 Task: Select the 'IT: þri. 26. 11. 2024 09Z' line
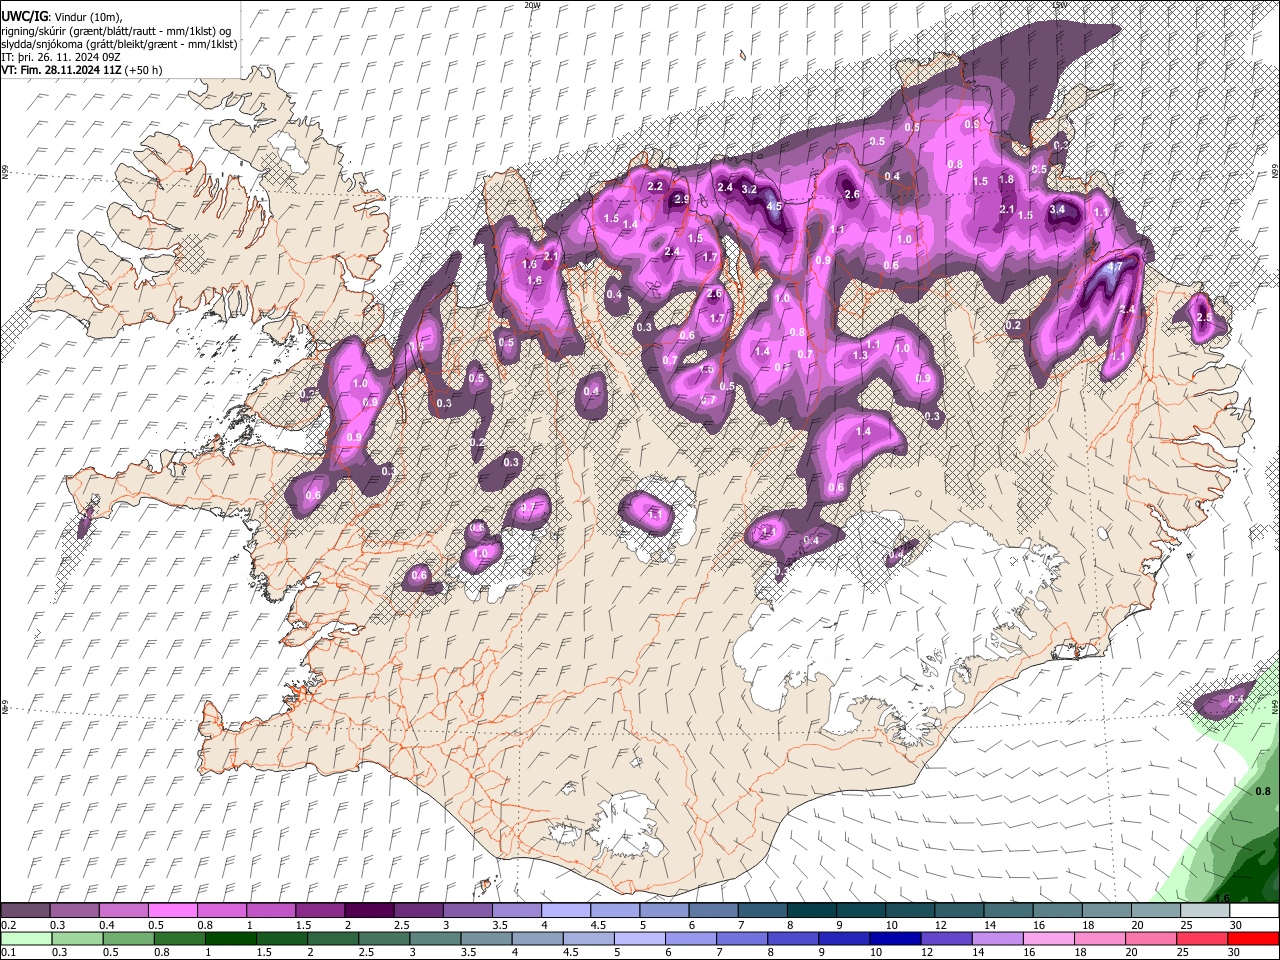pos(61,57)
